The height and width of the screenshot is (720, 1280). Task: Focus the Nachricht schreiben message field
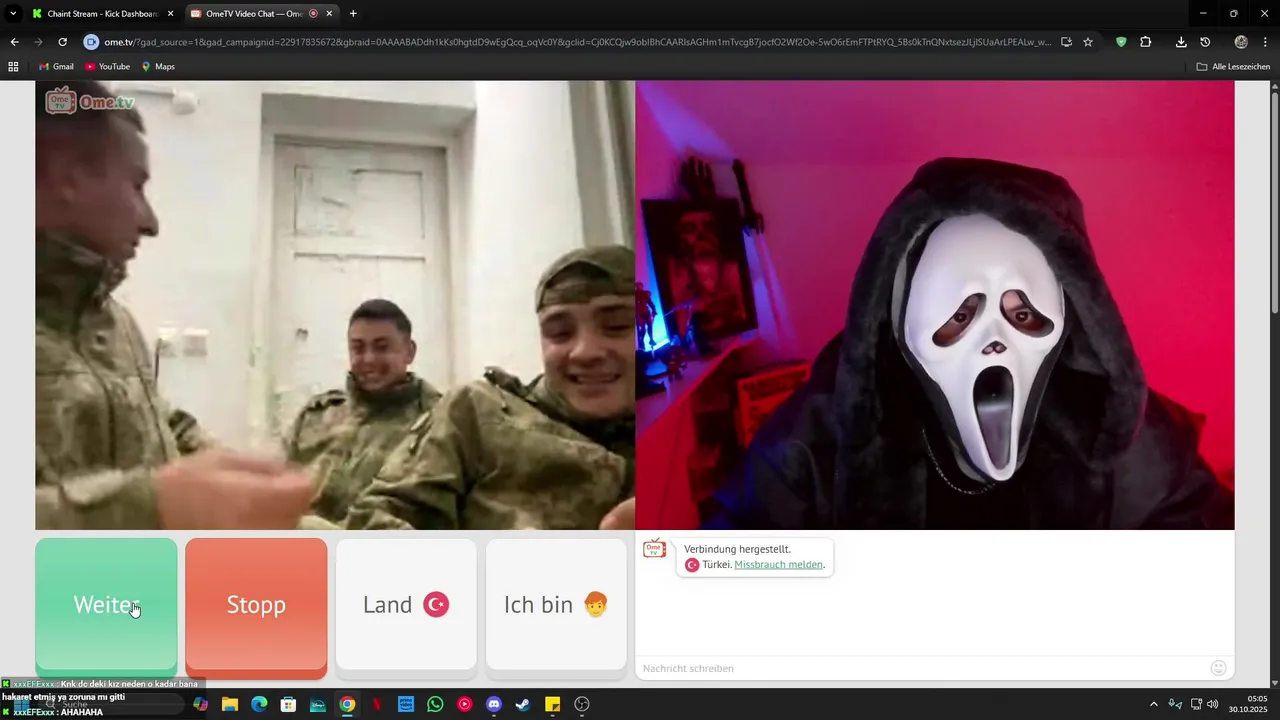(x=920, y=668)
